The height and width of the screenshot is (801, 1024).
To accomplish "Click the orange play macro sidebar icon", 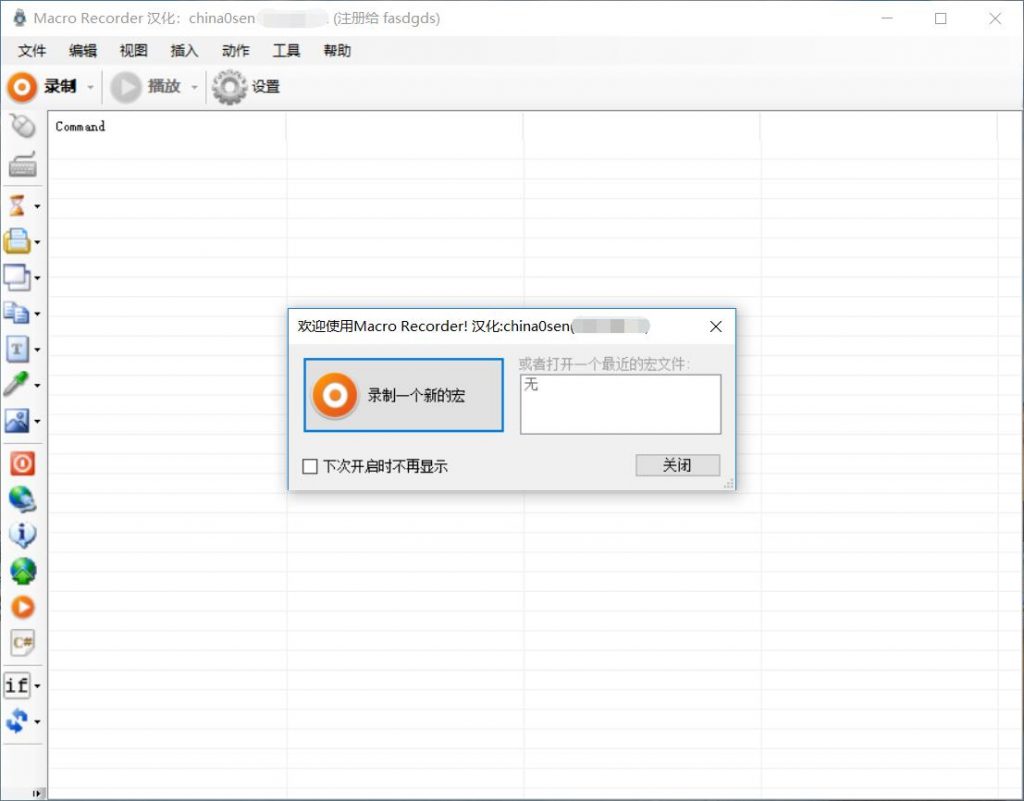I will 22,607.
